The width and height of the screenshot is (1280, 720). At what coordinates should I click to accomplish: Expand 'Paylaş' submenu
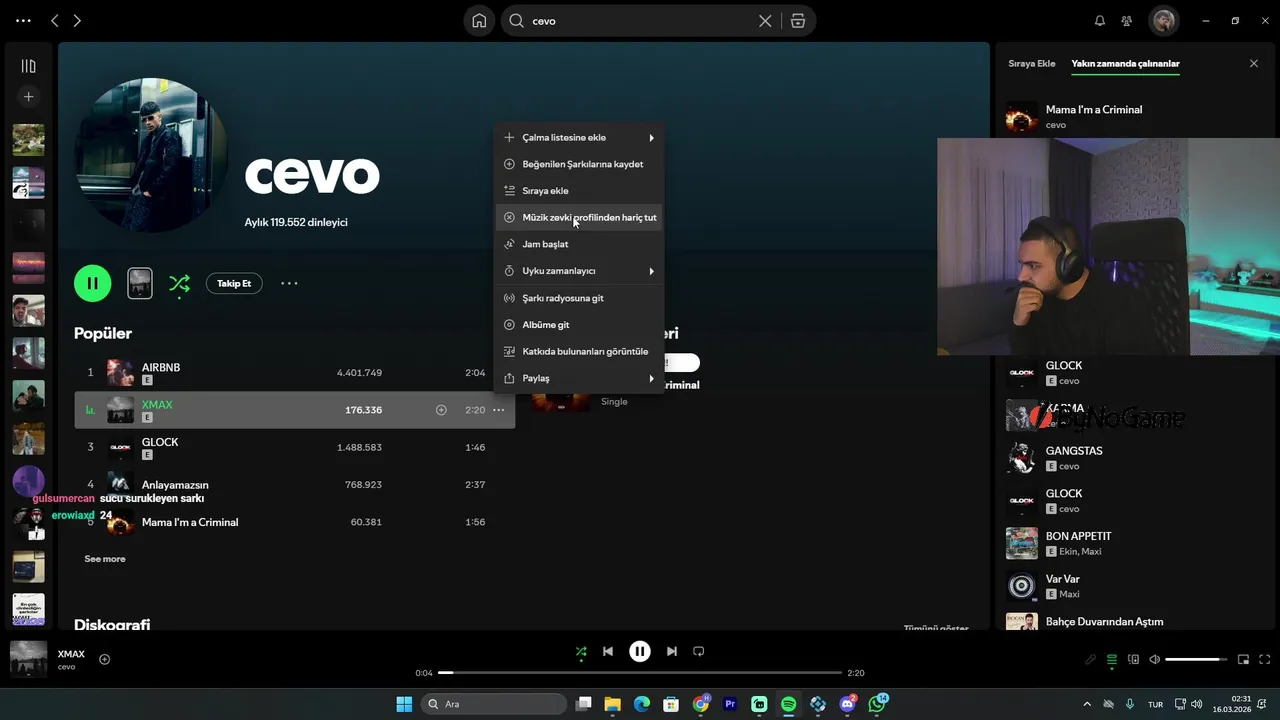pos(579,378)
